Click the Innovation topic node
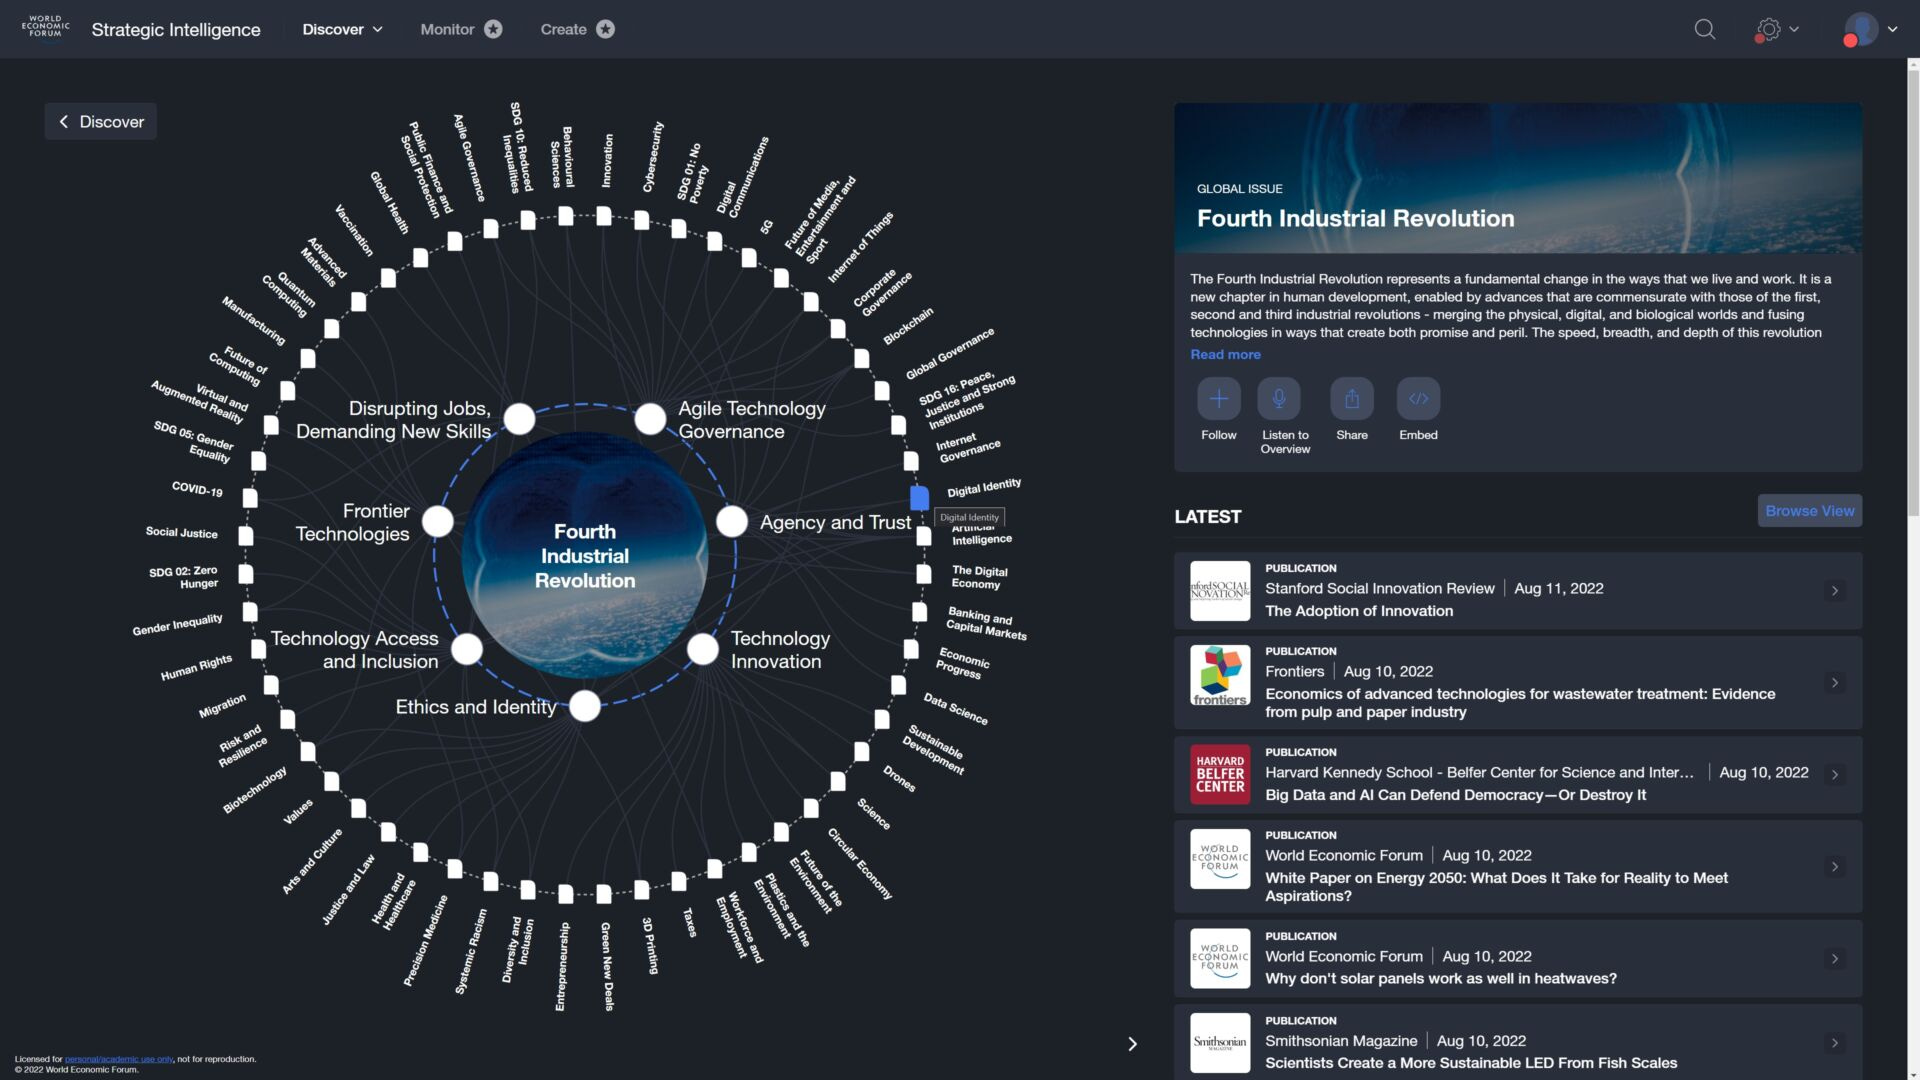 pos(604,216)
